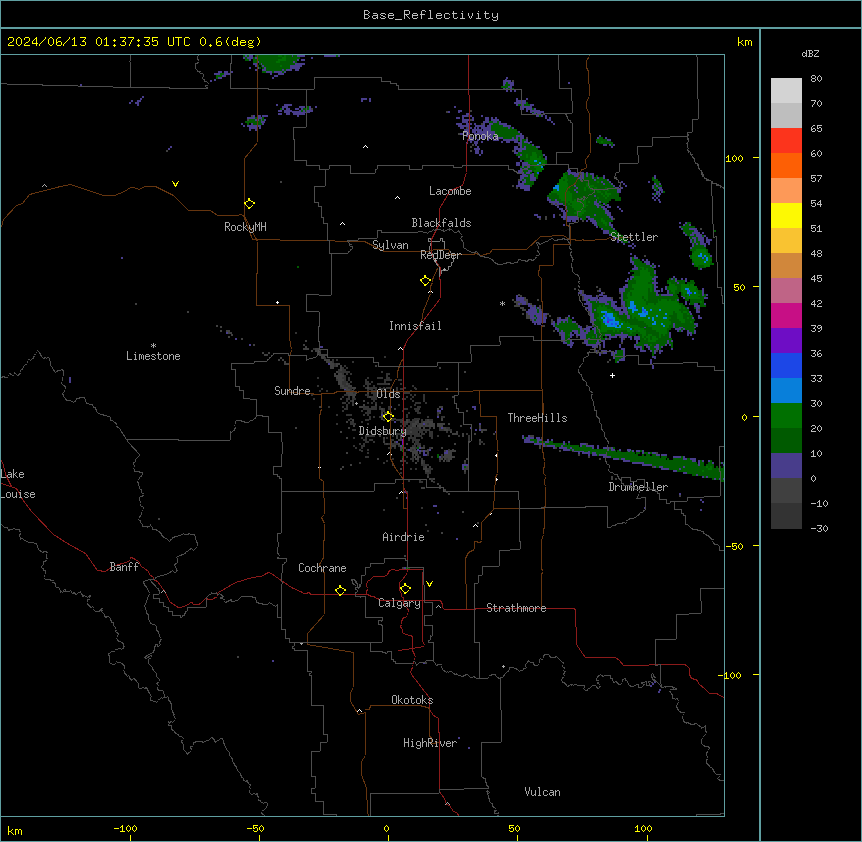Click the RockyMH label
This screenshot has height=842, width=862.
245,227
